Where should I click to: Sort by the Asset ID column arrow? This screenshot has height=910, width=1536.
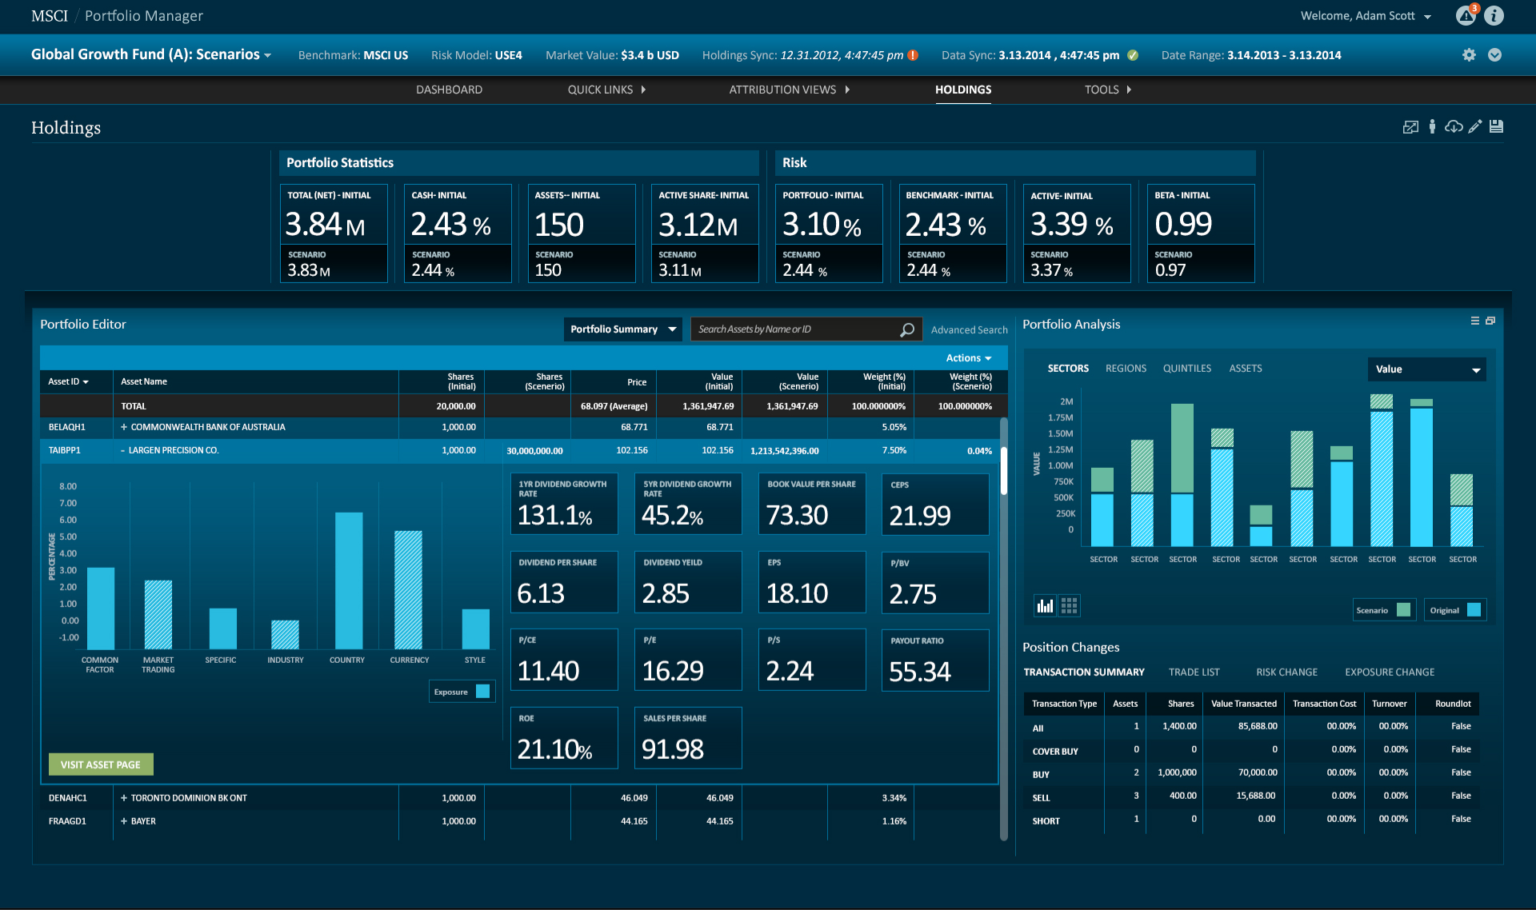click(x=85, y=382)
